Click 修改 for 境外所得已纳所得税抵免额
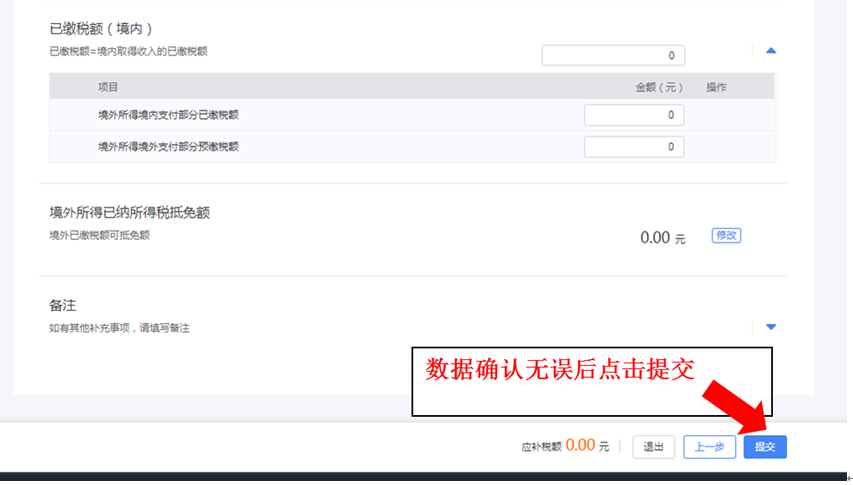Viewport: 853px width, 485px height. (726, 235)
